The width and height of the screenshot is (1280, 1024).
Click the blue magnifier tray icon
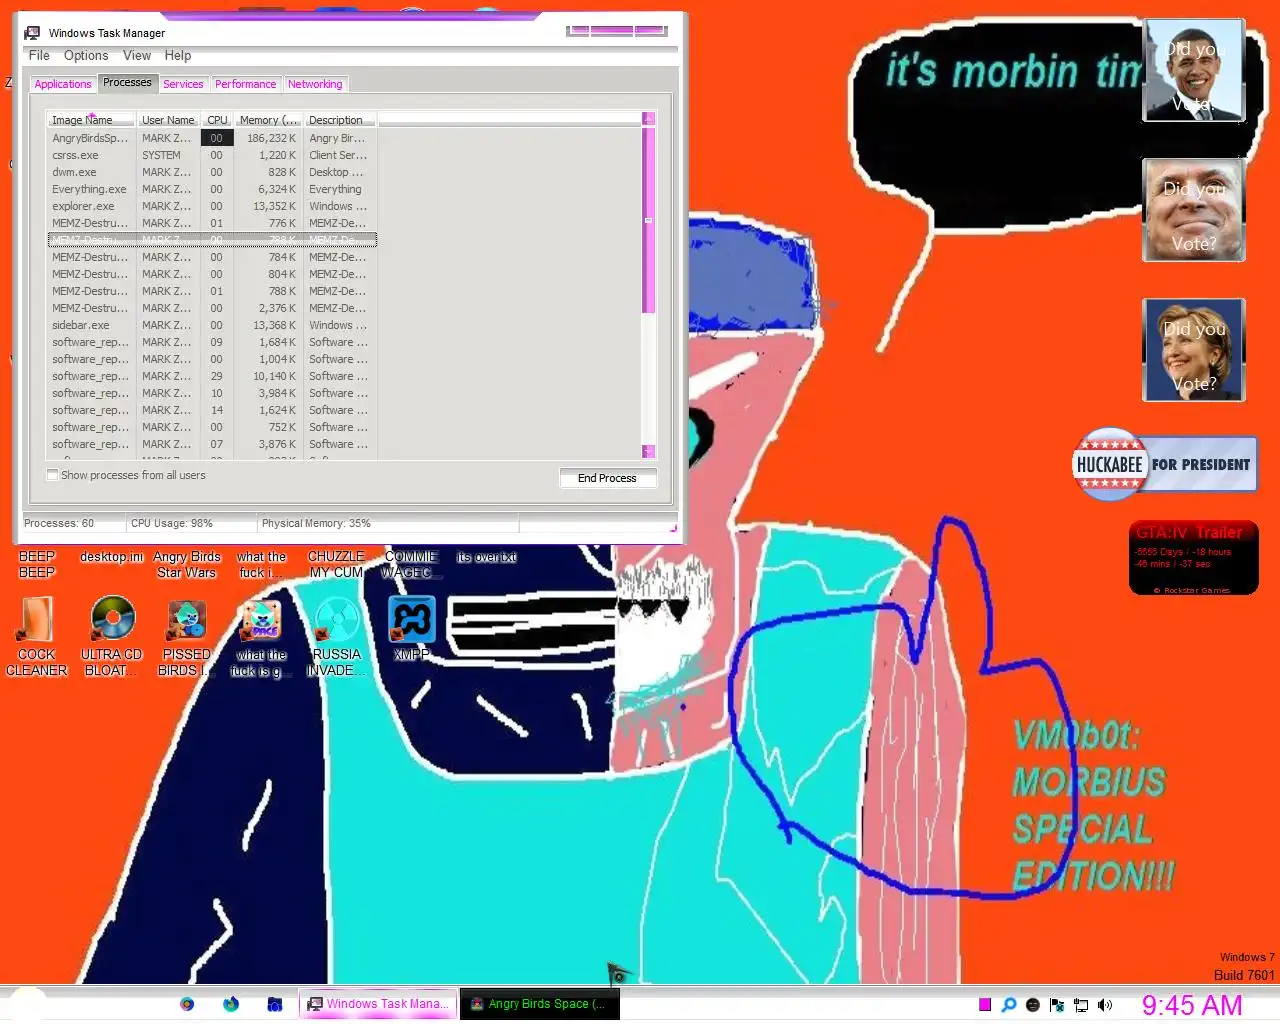tap(1009, 1004)
